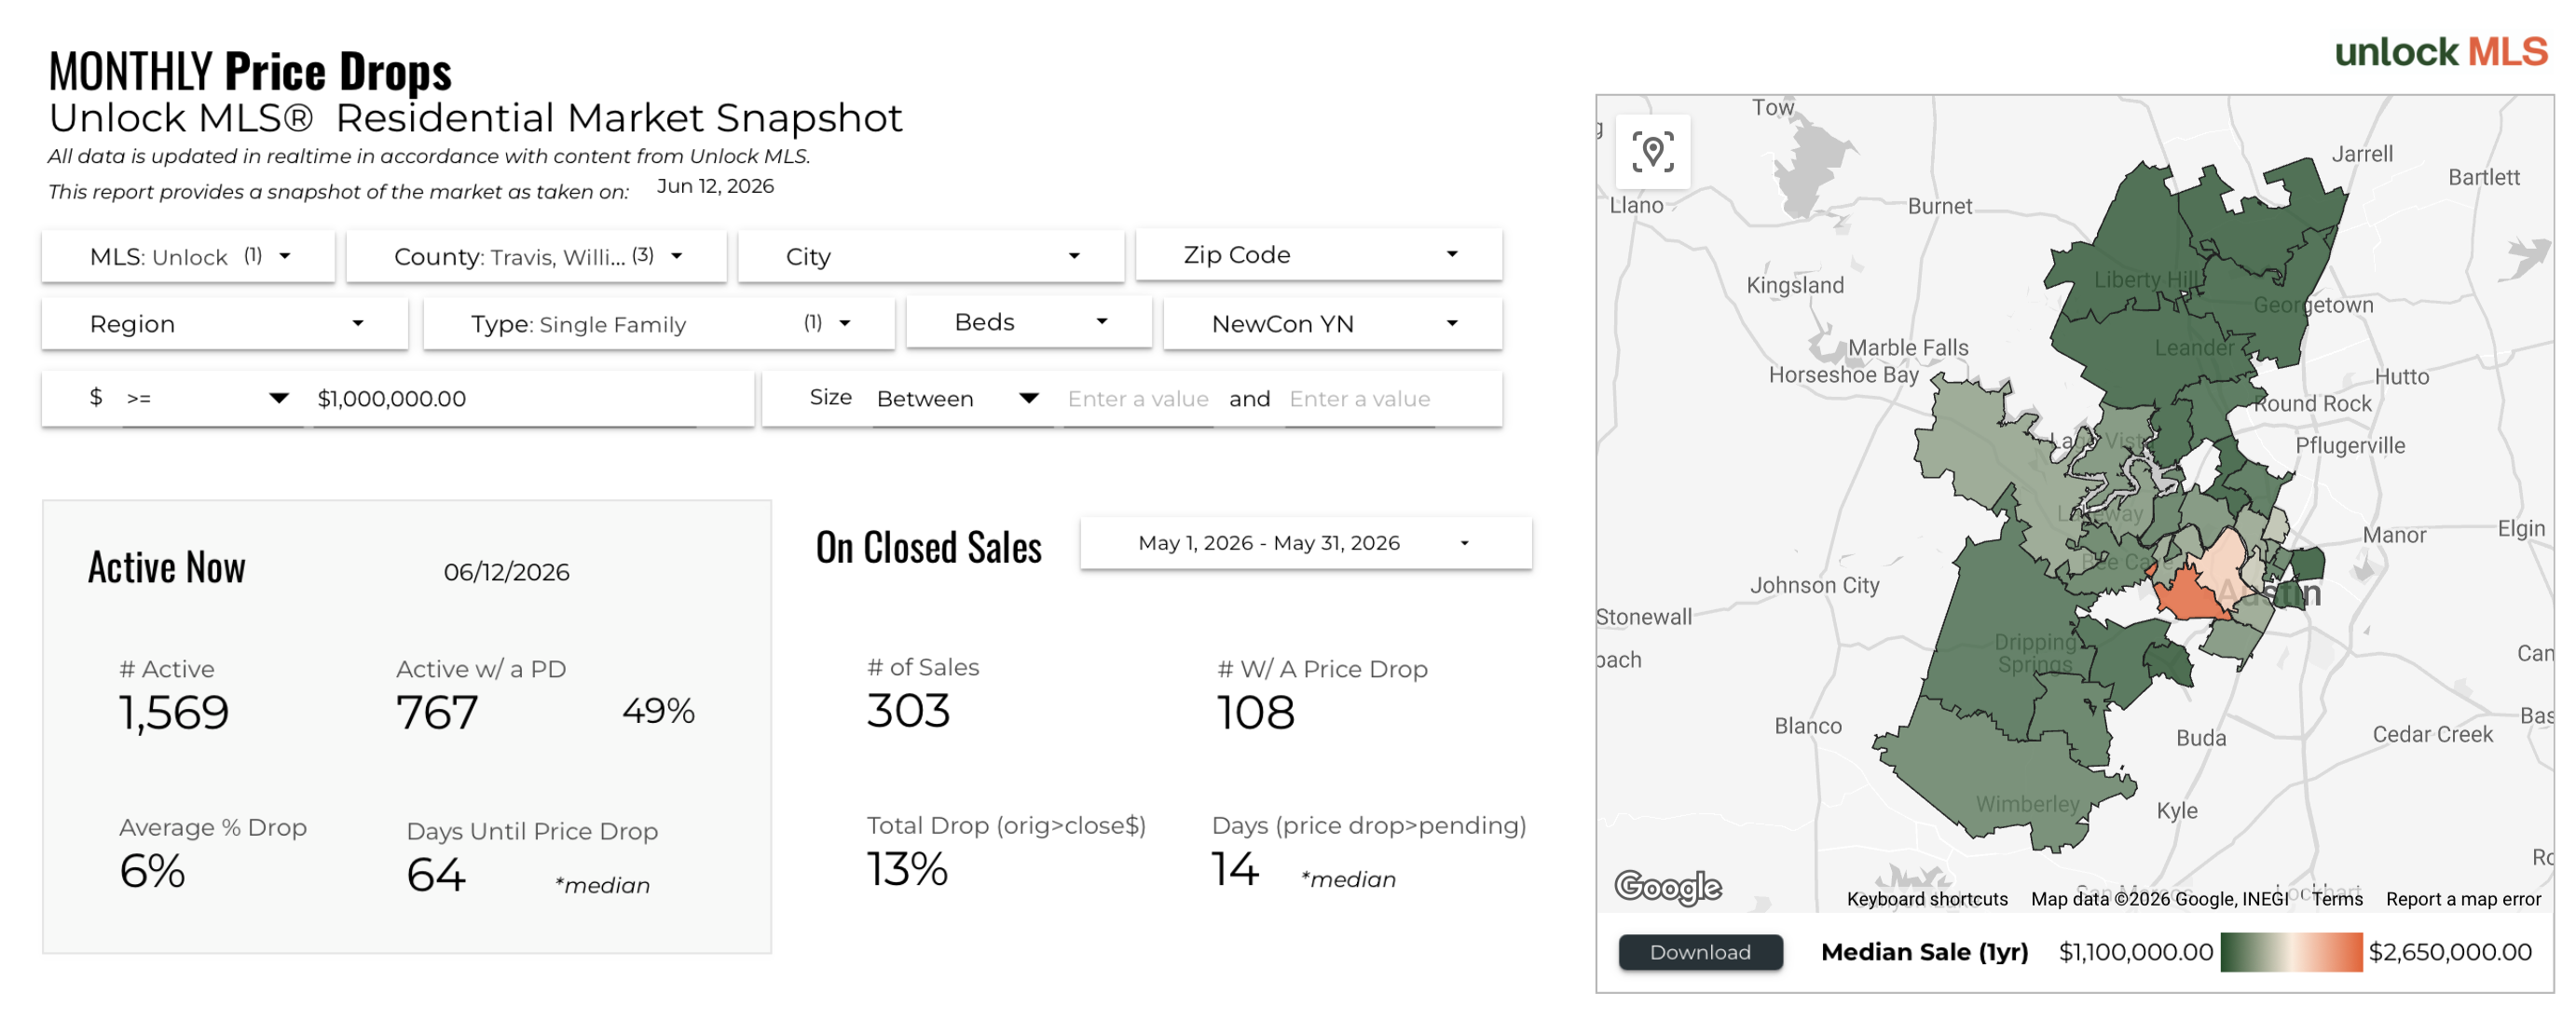
Task: Open the Region filter dropdown
Action: tap(225, 323)
